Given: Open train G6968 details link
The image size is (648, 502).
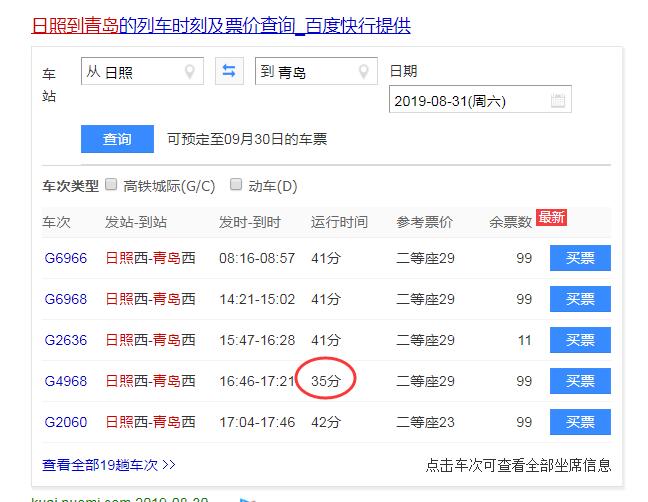Looking at the screenshot, I should coord(66,299).
